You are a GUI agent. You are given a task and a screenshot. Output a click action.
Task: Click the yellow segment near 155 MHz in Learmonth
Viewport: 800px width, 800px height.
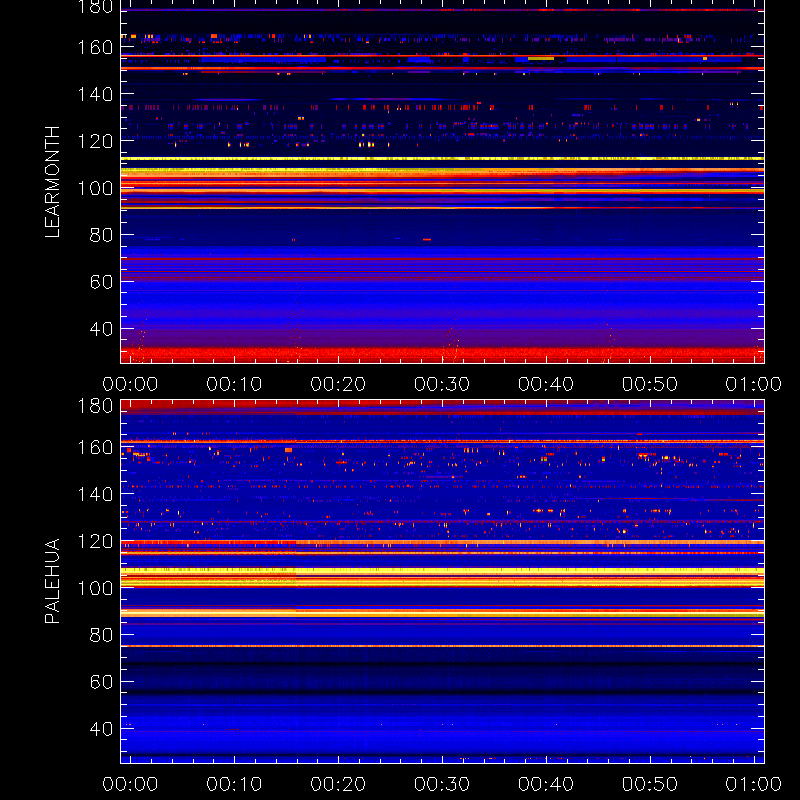pos(541,59)
